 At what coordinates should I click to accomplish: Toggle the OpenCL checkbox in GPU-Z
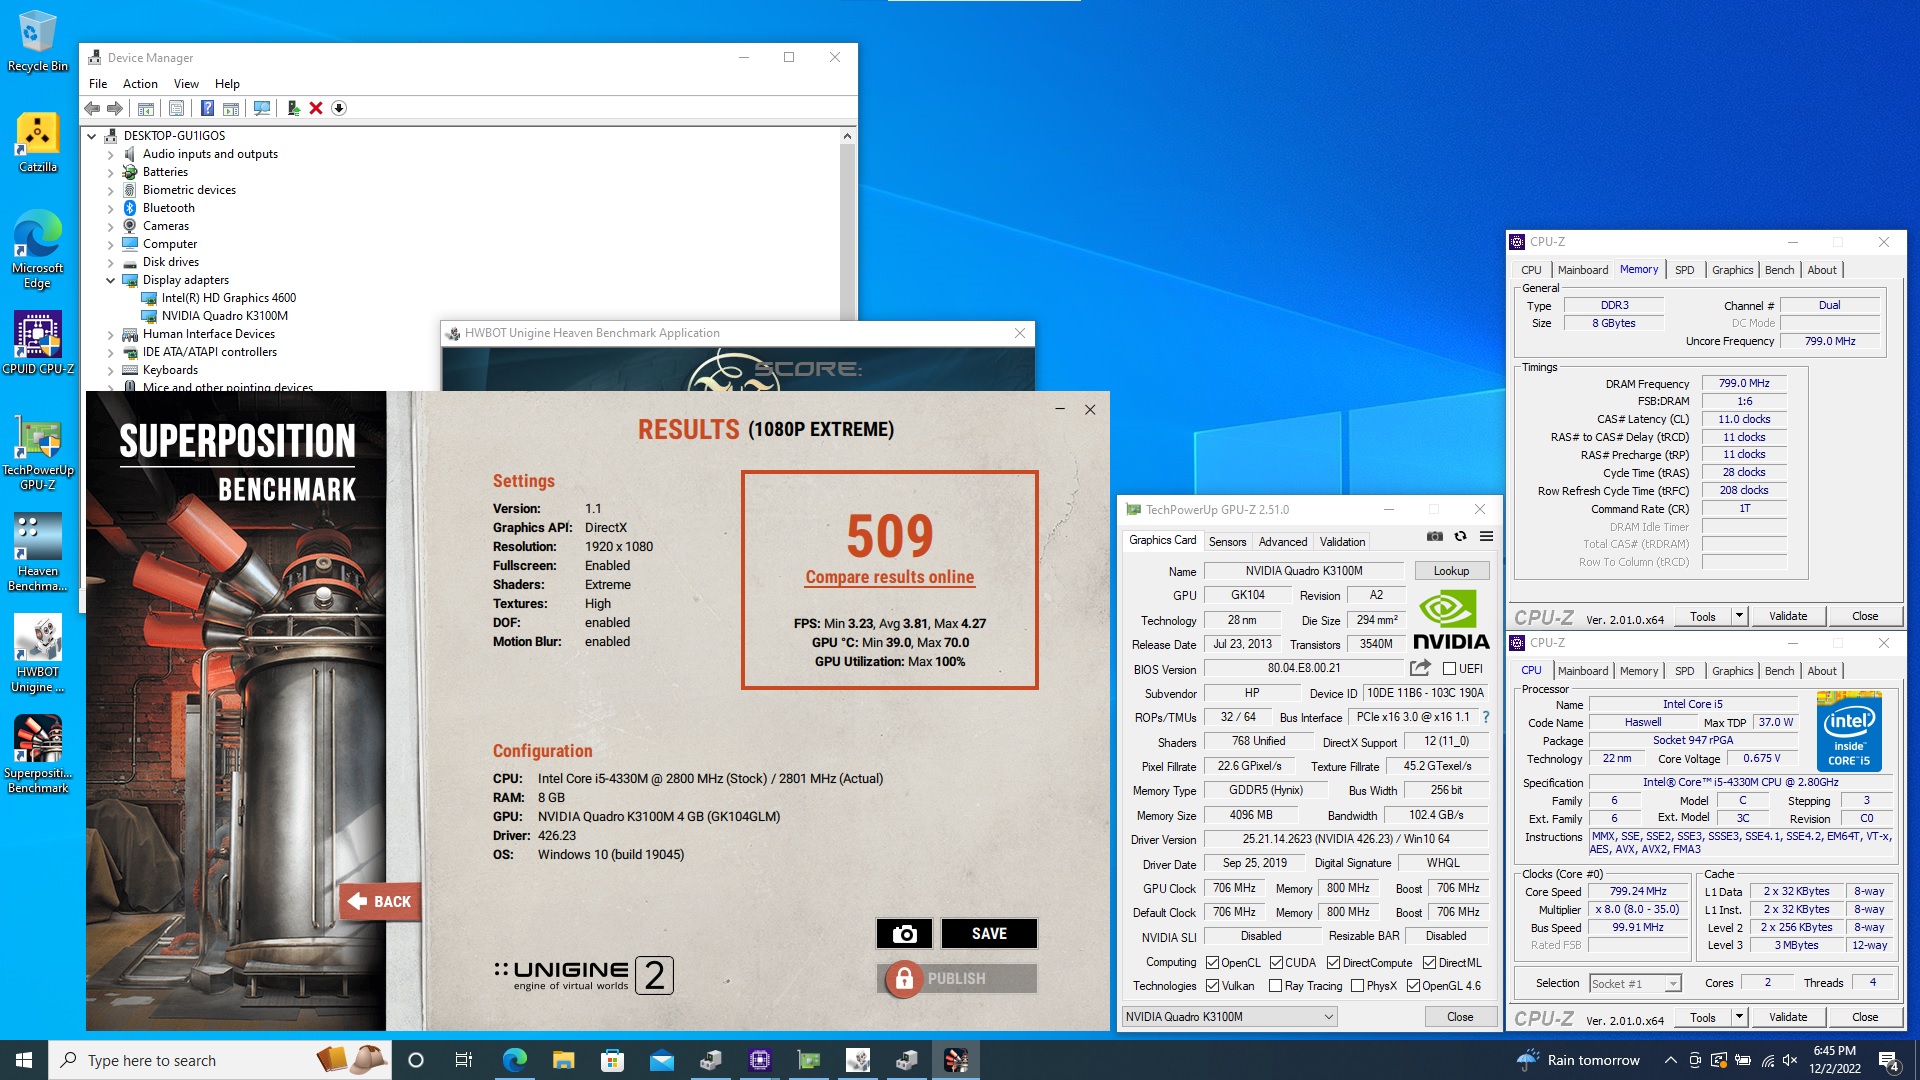[1212, 963]
